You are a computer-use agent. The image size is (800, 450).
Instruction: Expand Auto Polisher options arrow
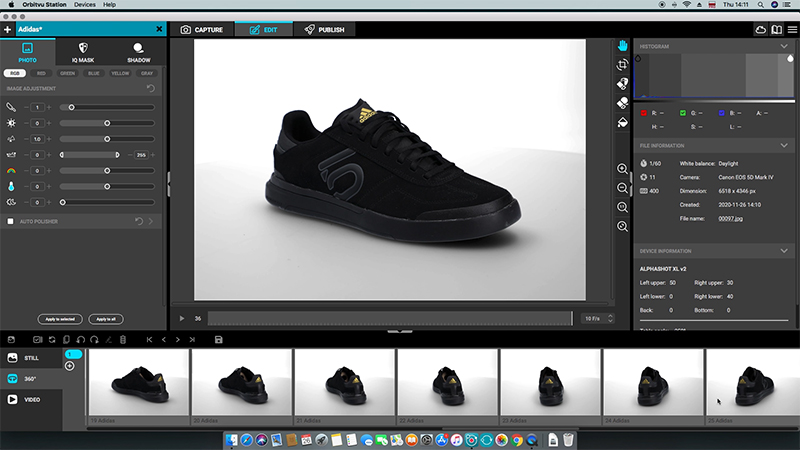tap(151, 221)
